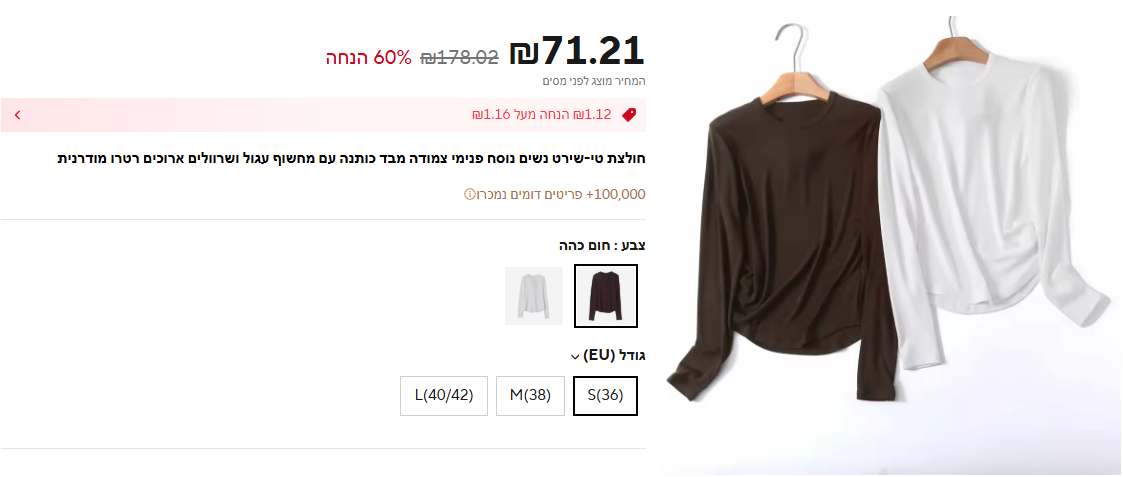Choose size M(38)
The image size is (1123, 477).
coord(530,395)
